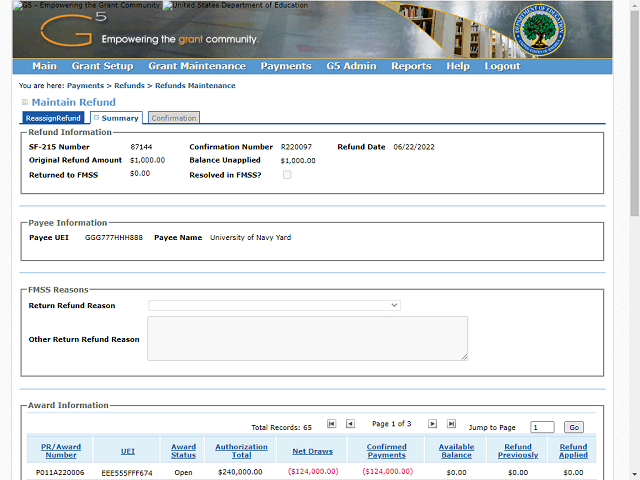Switch to the Confirmation tab
Viewport: 640px width, 480px height.
point(173,118)
